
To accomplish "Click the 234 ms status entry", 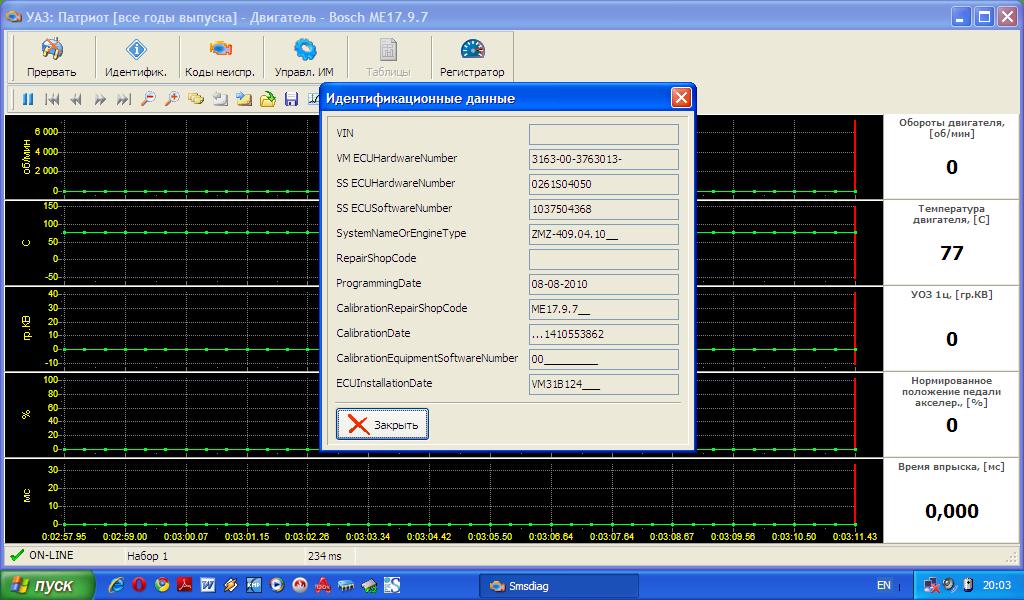I will point(325,556).
